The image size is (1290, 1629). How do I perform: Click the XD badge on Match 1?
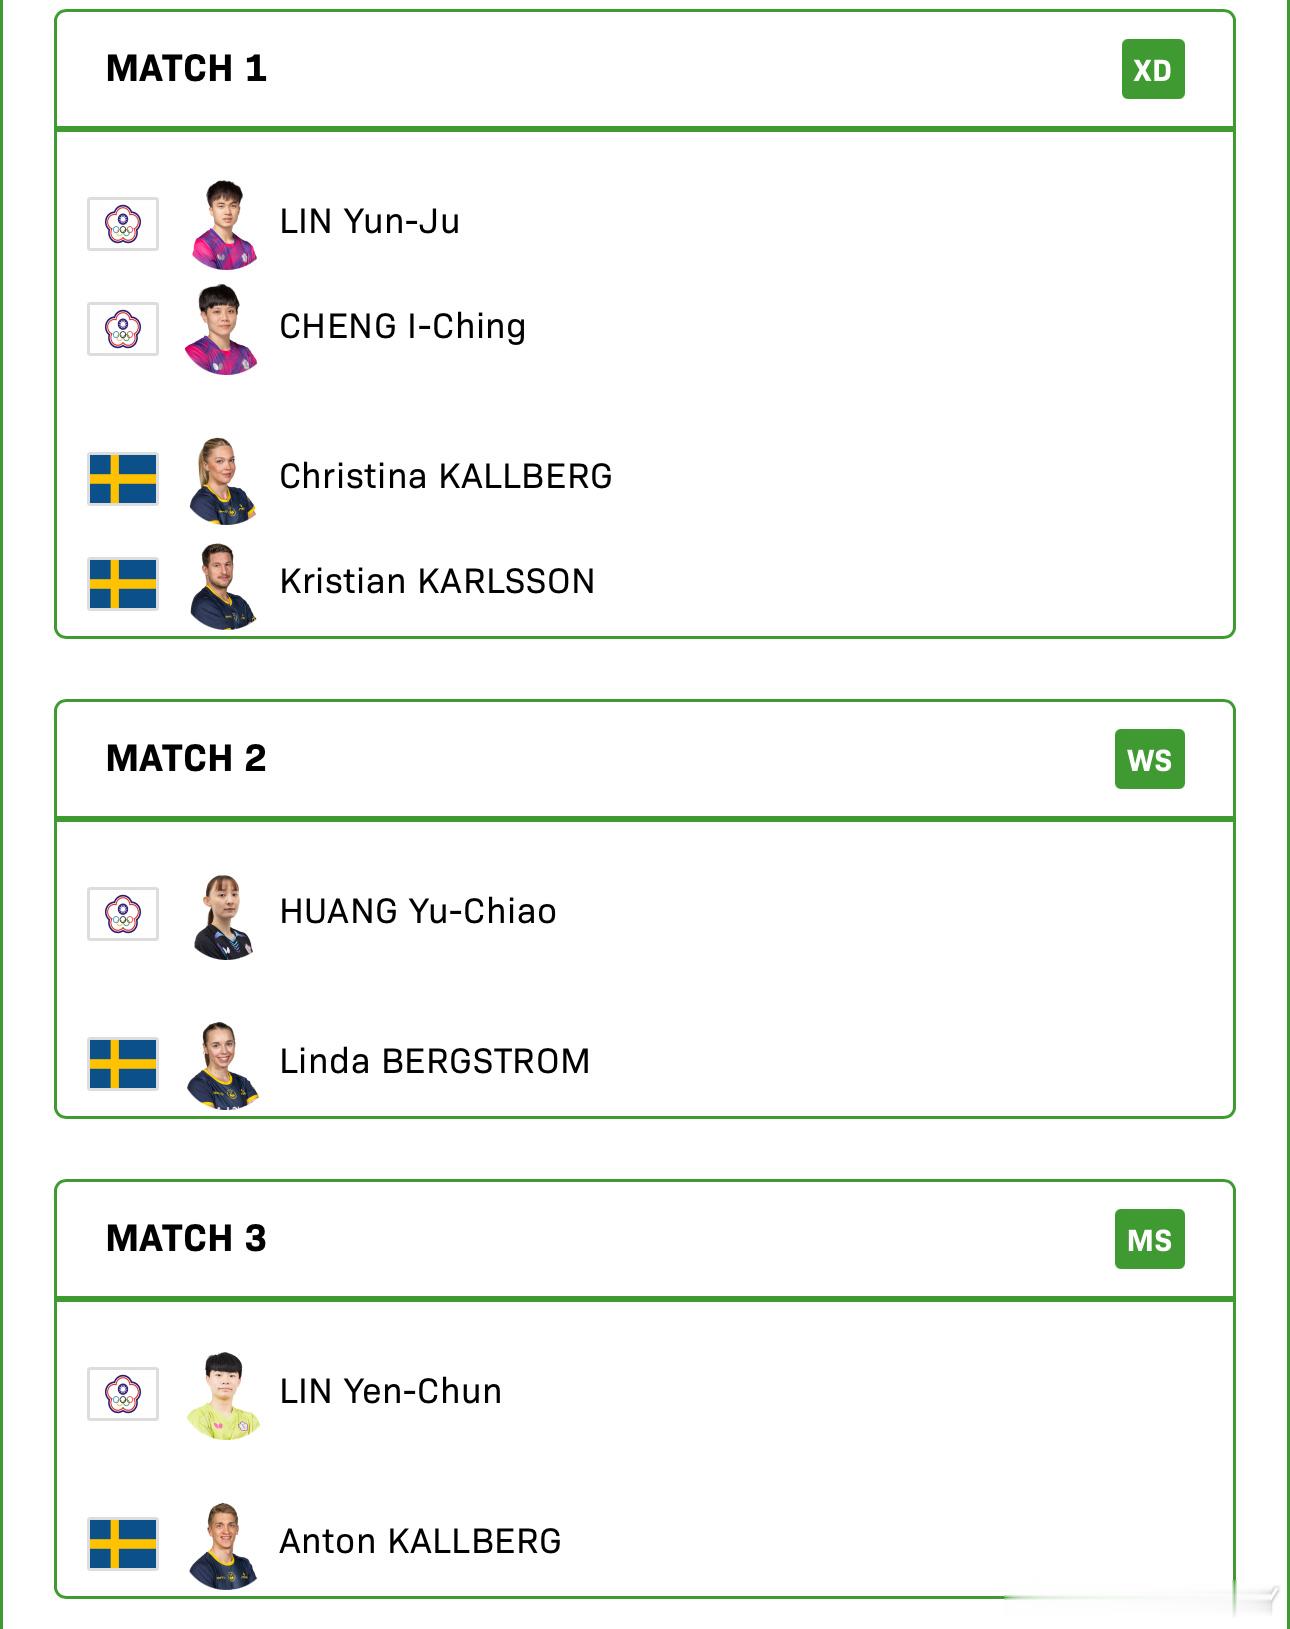click(1153, 69)
